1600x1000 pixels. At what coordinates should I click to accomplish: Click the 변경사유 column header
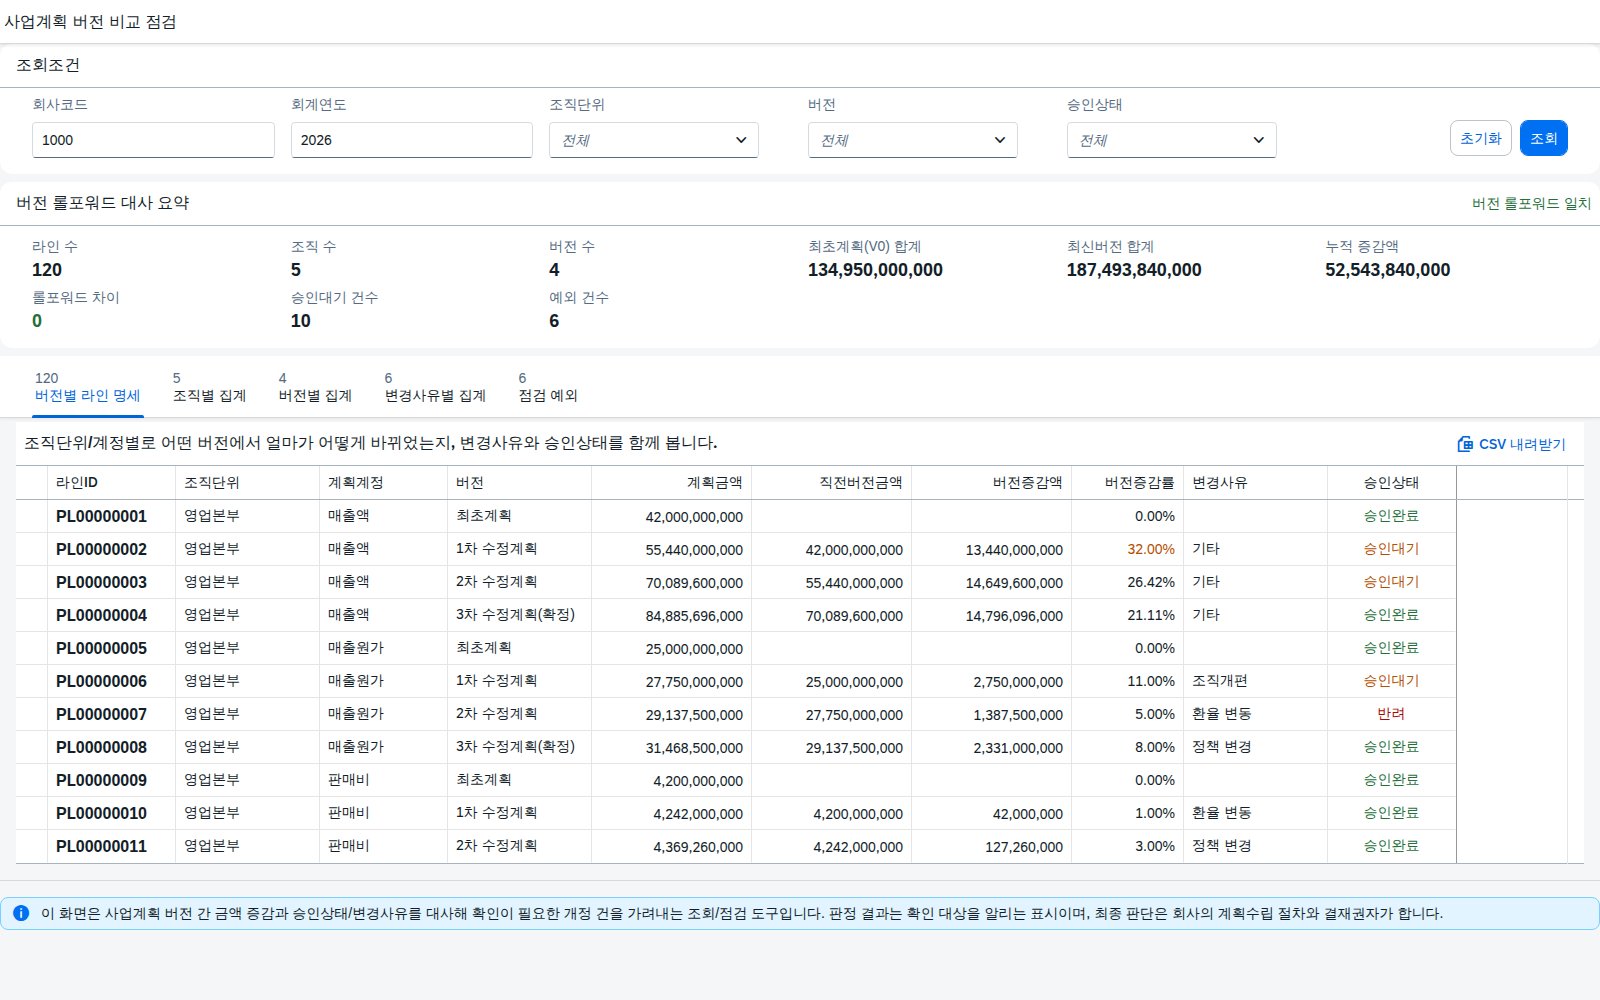coord(1255,482)
